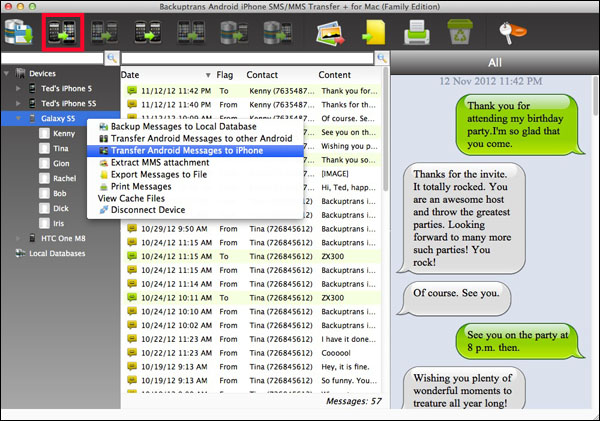Select the '[IMAGE]' content row
This screenshot has width=600, height=421.
252,173
